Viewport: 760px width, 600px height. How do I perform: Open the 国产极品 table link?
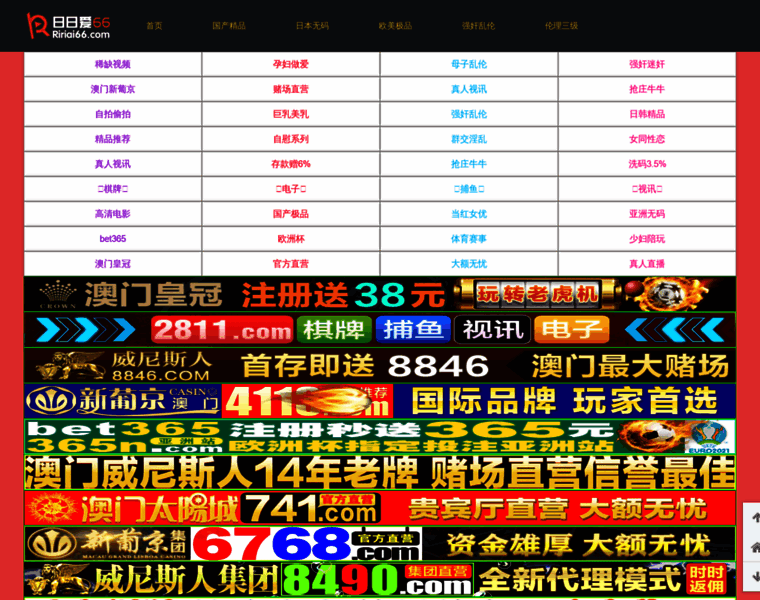tap(291, 214)
